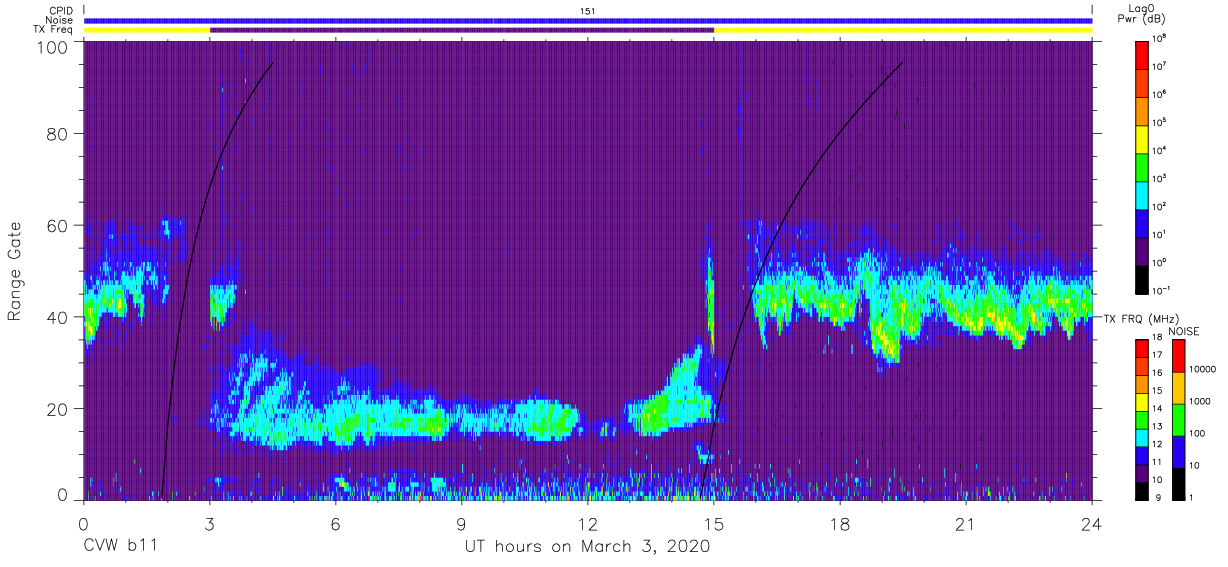The image size is (1228, 567).
Task: Click TX Freq bar's yellow segment before 3 UT
Action: click(147, 30)
